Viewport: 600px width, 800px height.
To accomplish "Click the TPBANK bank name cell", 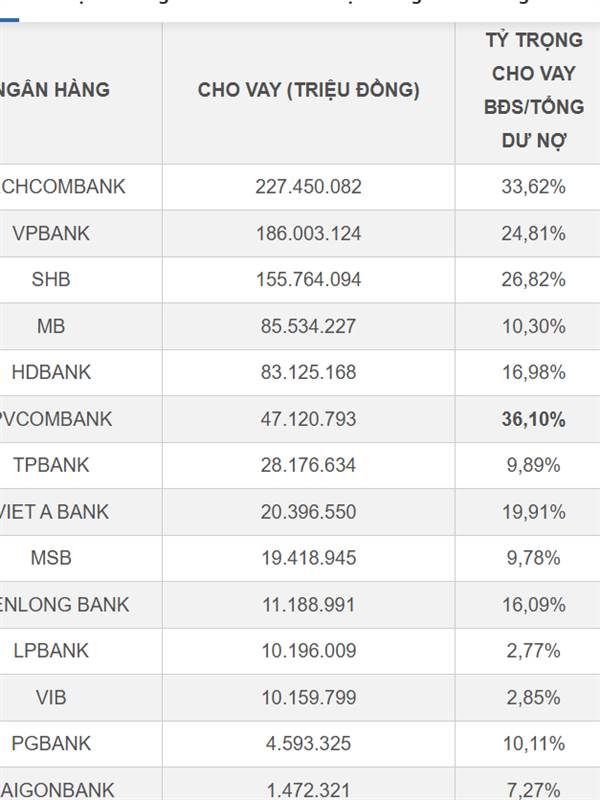I will (x=51, y=465).
